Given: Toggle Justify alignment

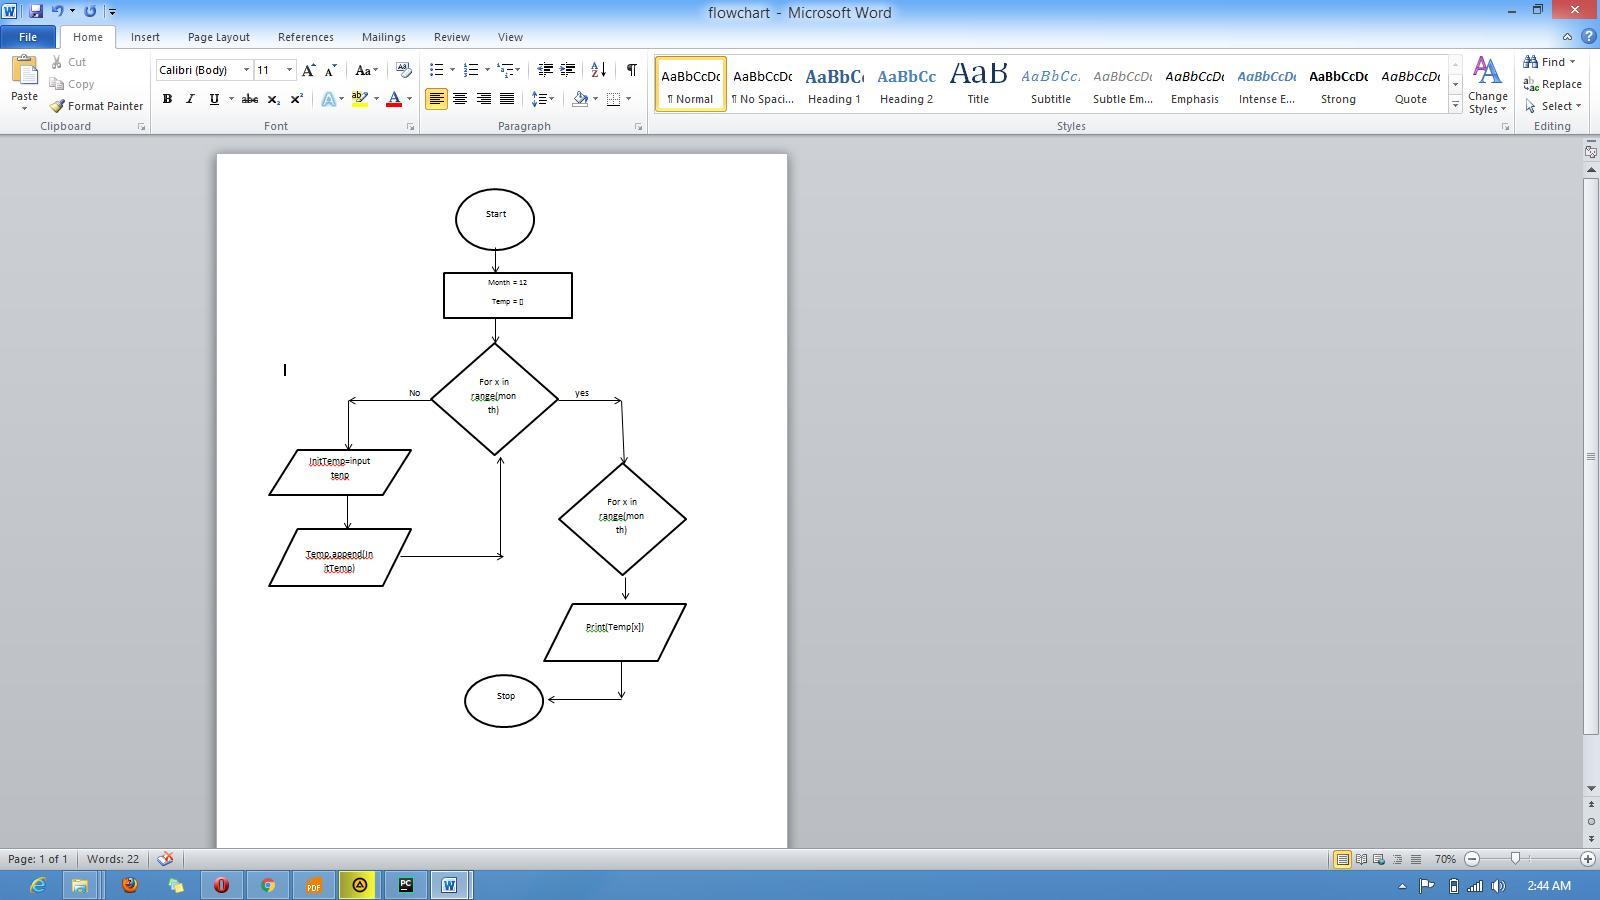Looking at the screenshot, I should pos(507,99).
